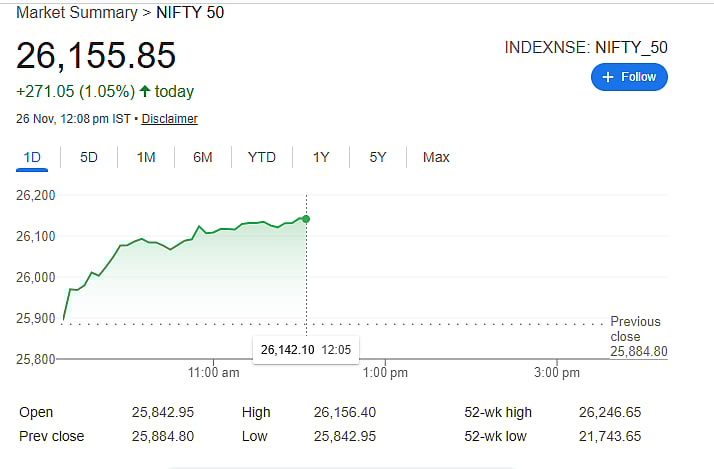Click the Follow button
Image resolution: width=714 pixels, height=469 pixels.
(x=629, y=77)
